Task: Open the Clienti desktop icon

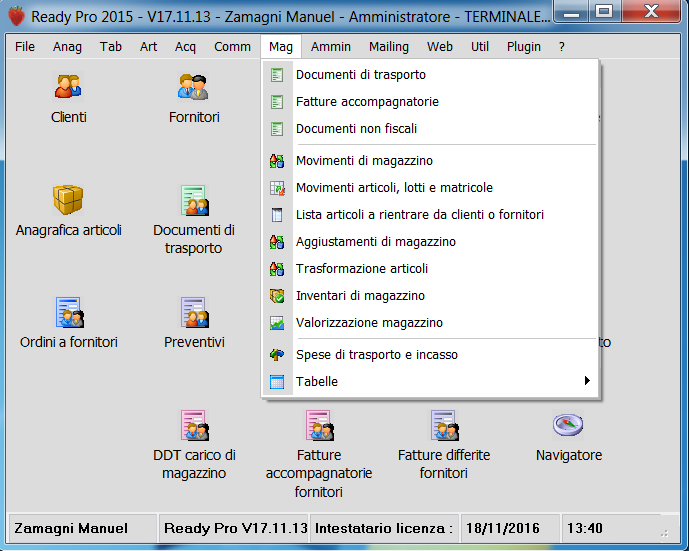Action: coord(68,86)
